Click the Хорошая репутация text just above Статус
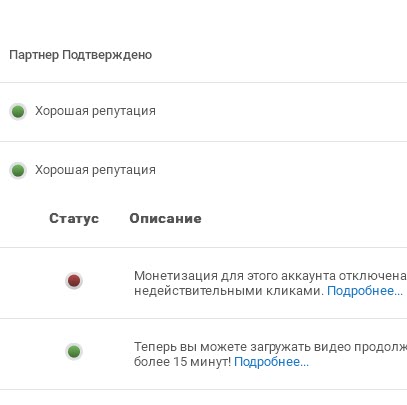Screen dimensions: 407x405 click(x=95, y=170)
